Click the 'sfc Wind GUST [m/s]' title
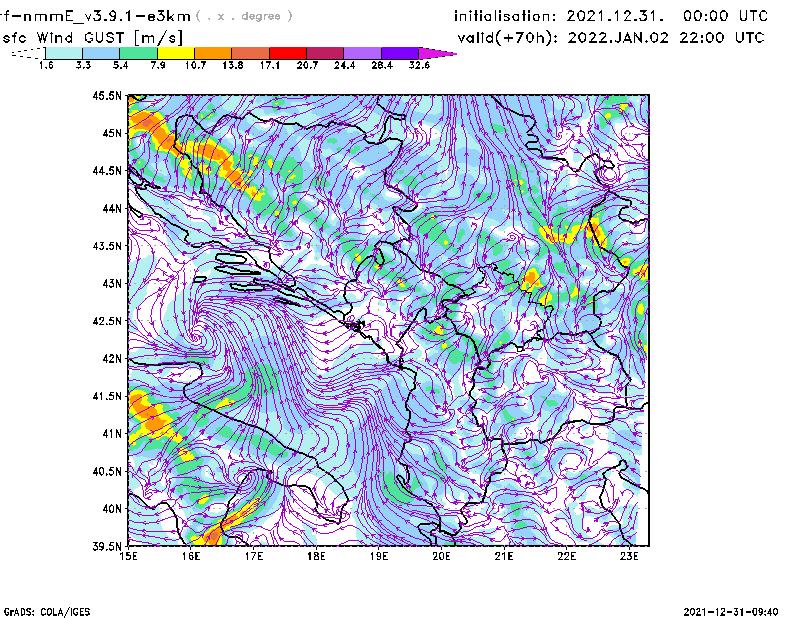This screenshot has height=618, width=800. 92,38
